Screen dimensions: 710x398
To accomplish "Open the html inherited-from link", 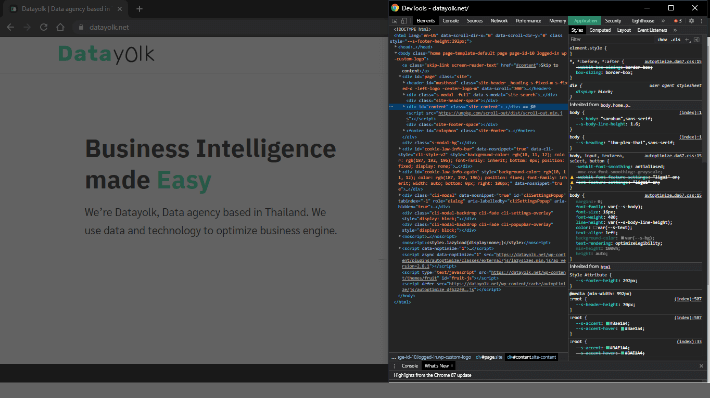I will click(605, 267).
